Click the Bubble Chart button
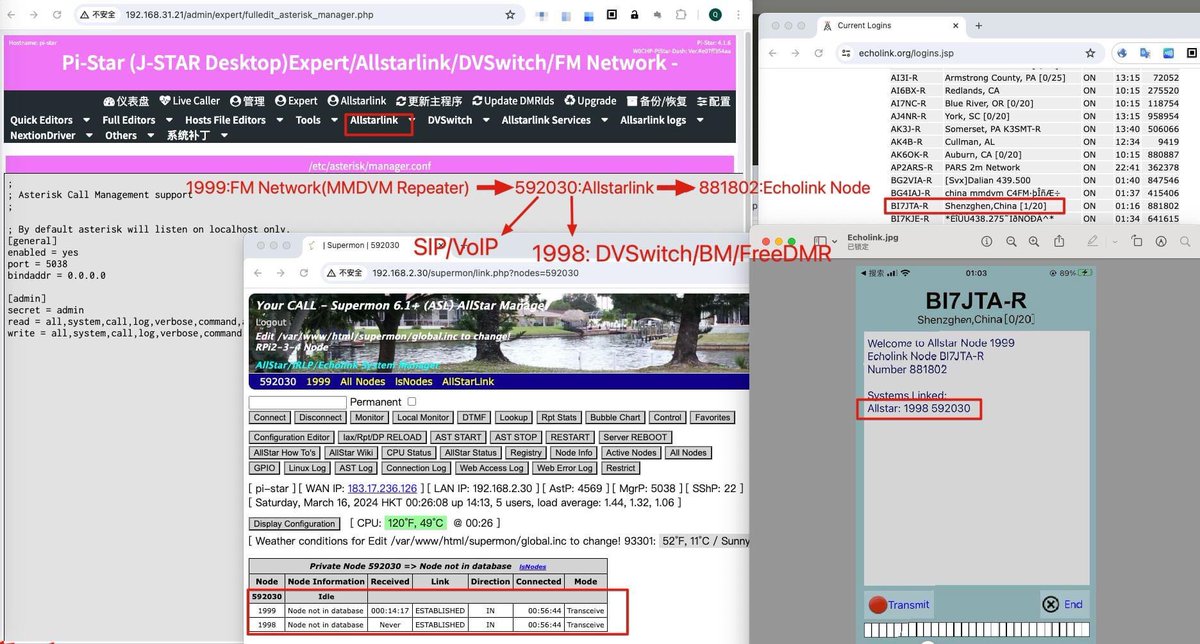 [615, 418]
